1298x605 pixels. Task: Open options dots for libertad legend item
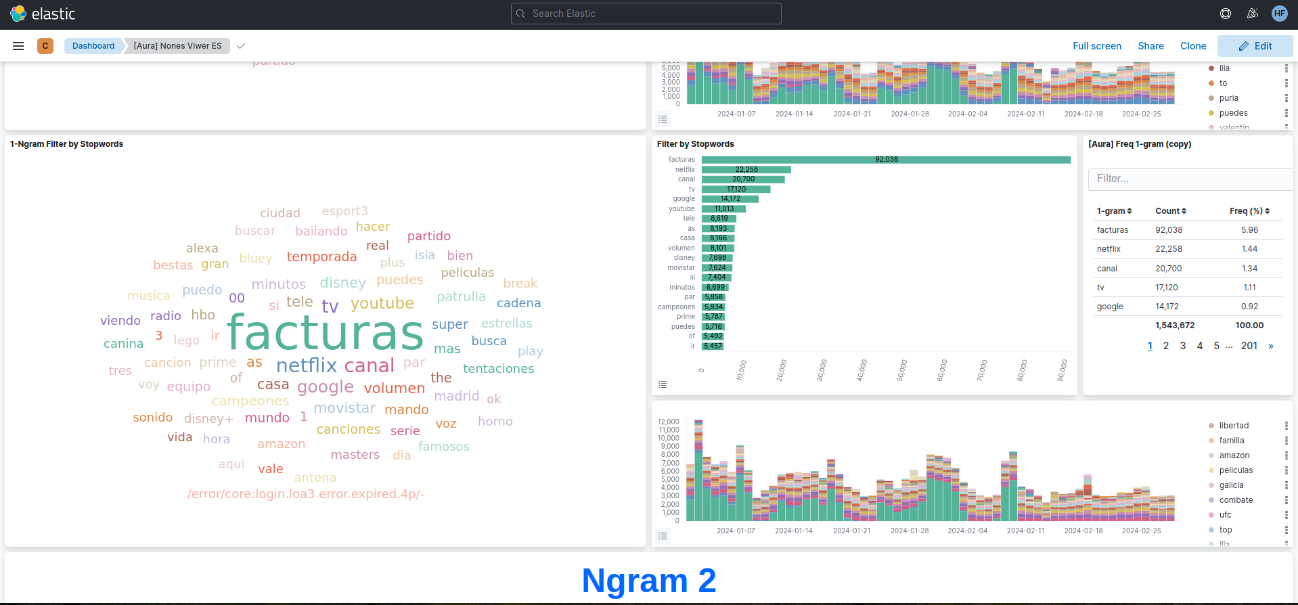click(1286, 425)
